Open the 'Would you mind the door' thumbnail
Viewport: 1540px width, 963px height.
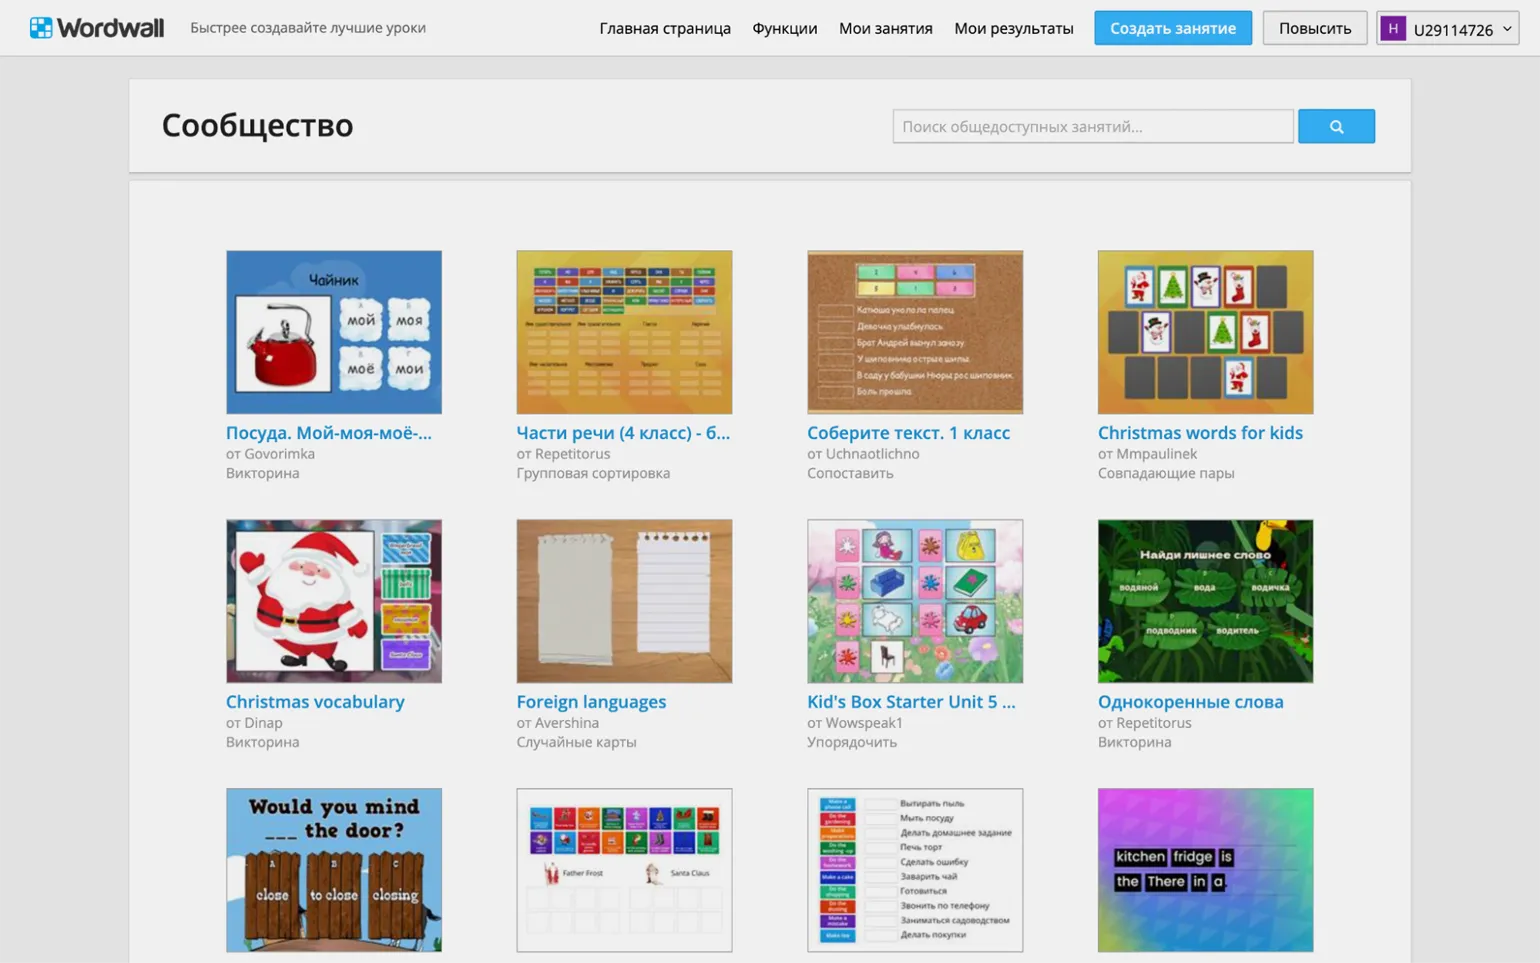(333, 869)
